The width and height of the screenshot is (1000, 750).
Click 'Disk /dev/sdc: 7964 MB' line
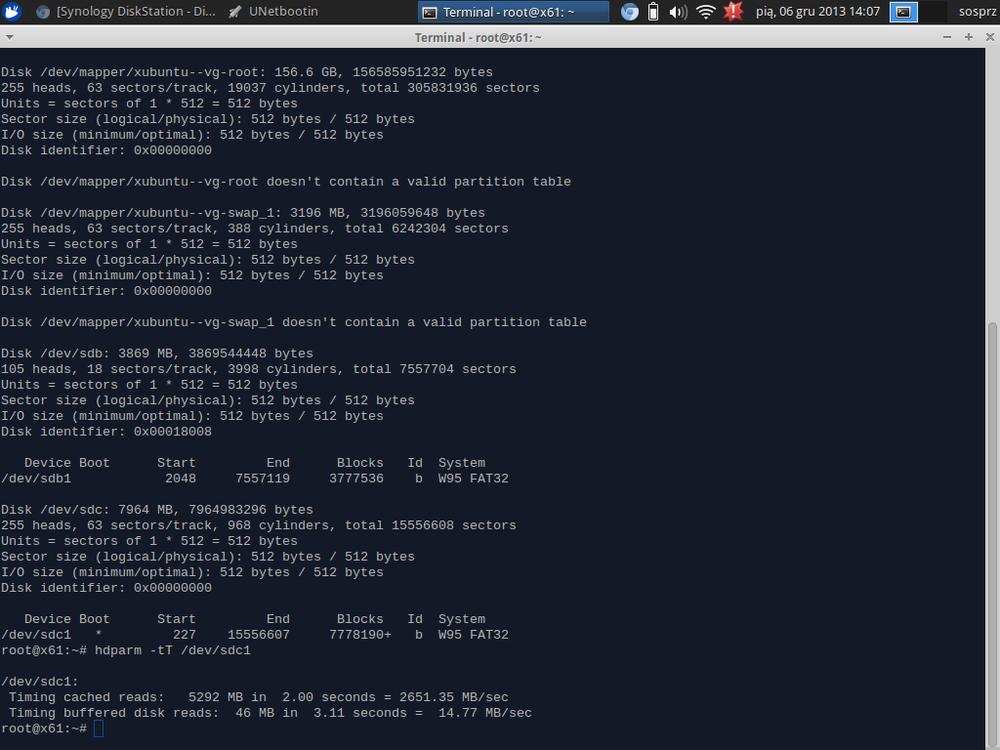(157, 510)
